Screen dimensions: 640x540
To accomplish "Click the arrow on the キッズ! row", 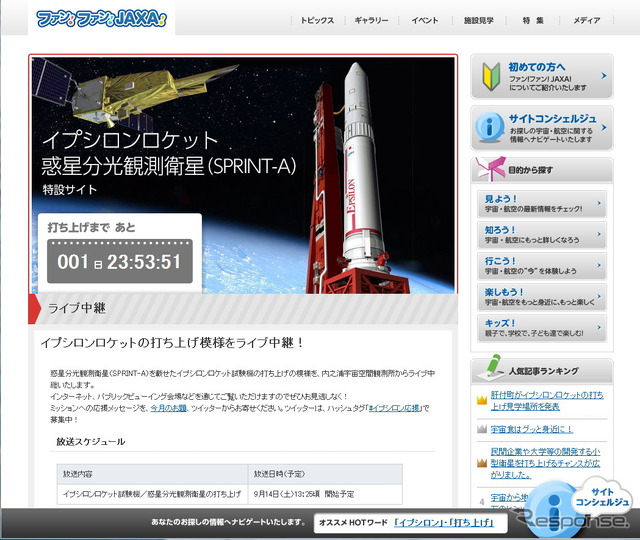I will pos(599,327).
